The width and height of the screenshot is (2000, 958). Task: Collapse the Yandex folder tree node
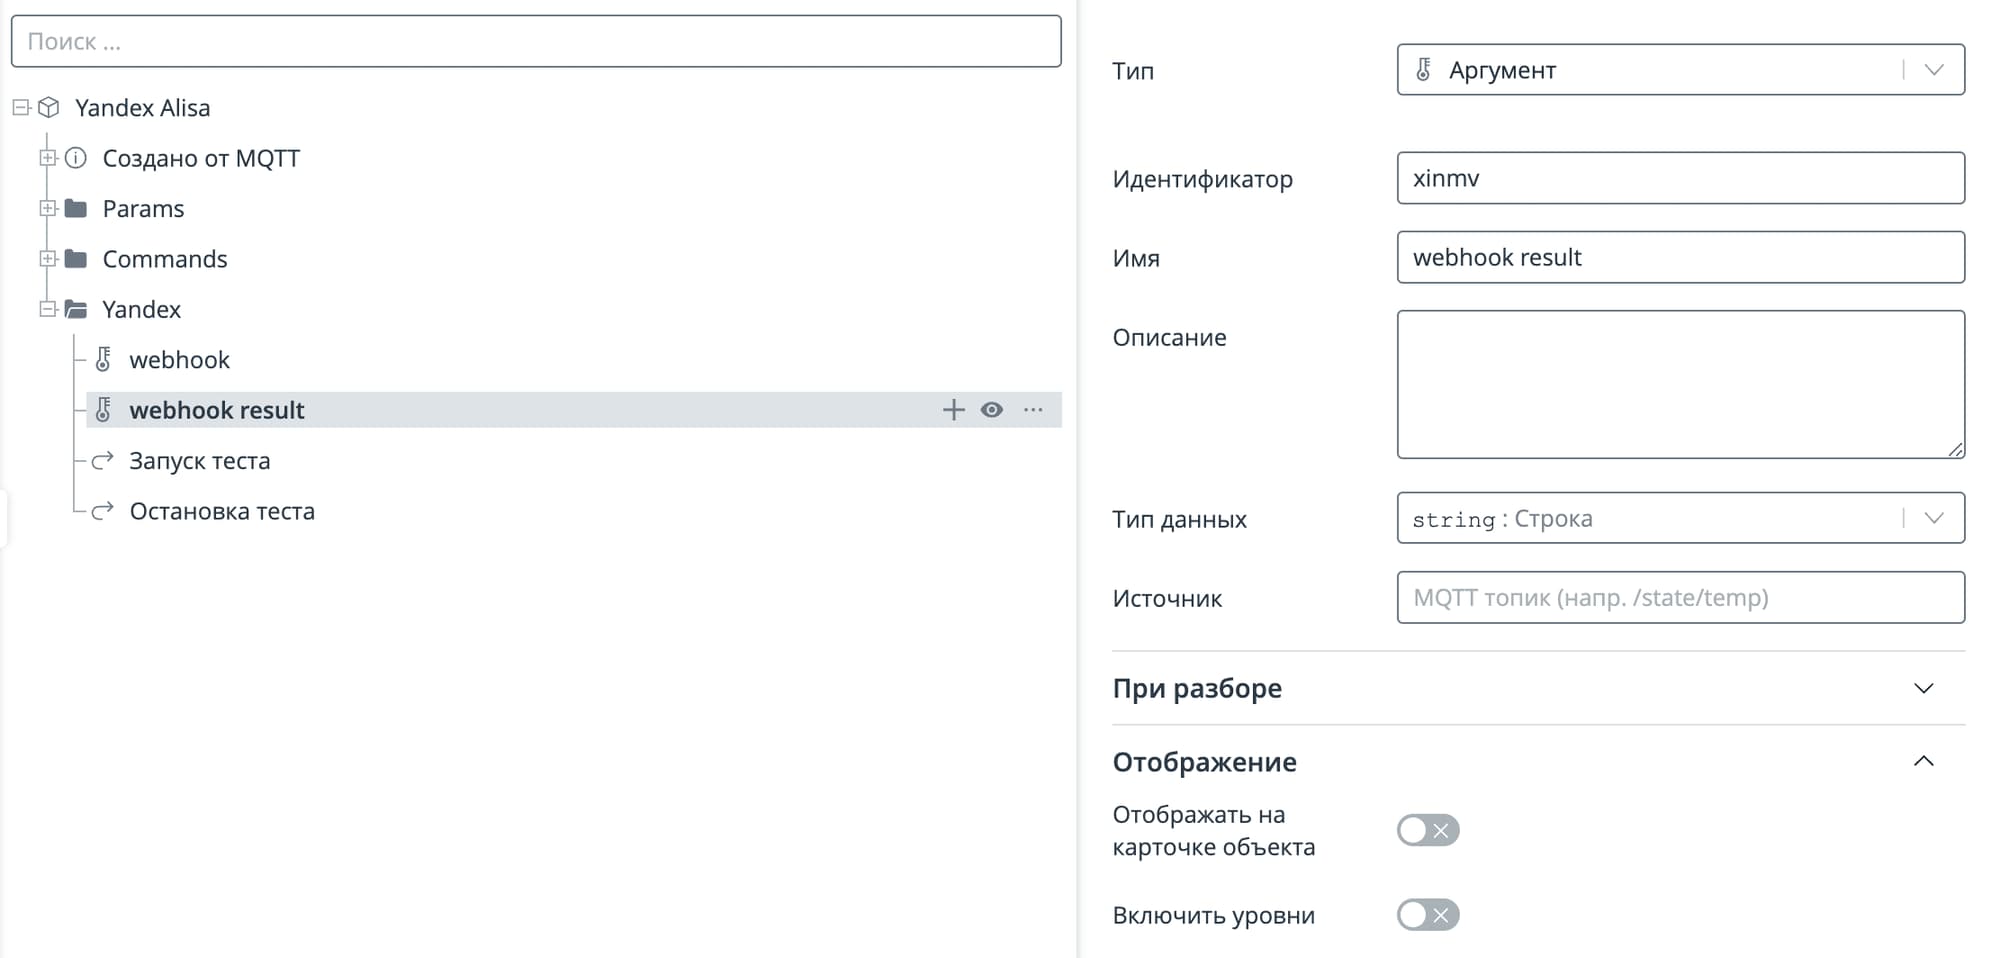pyautogui.click(x=47, y=309)
